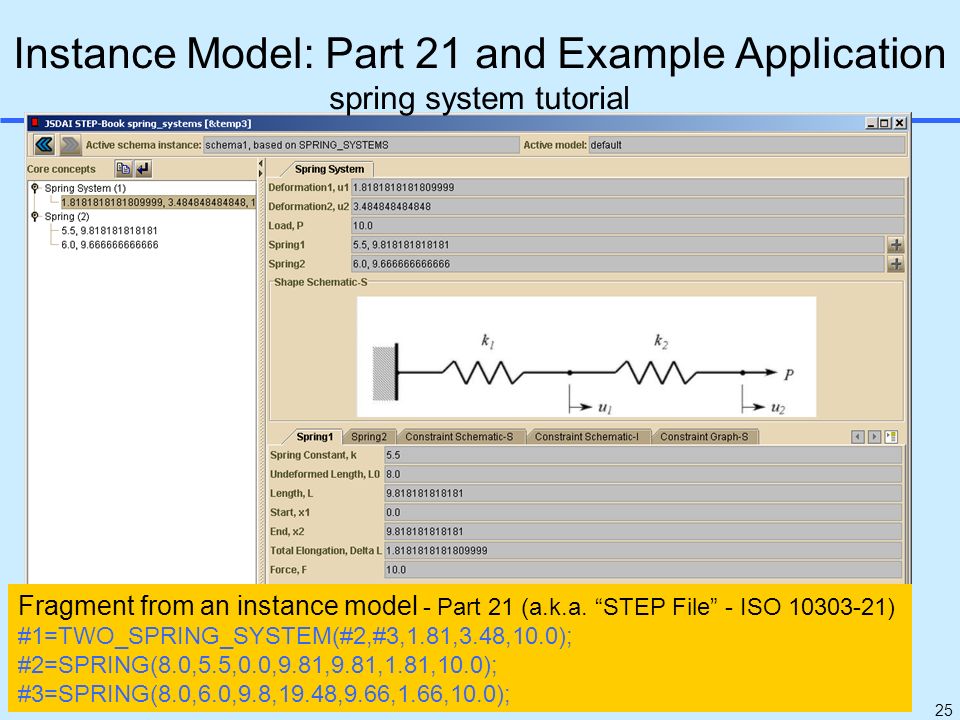Click the Load, P field showing 10.0

[x=628, y=226]
